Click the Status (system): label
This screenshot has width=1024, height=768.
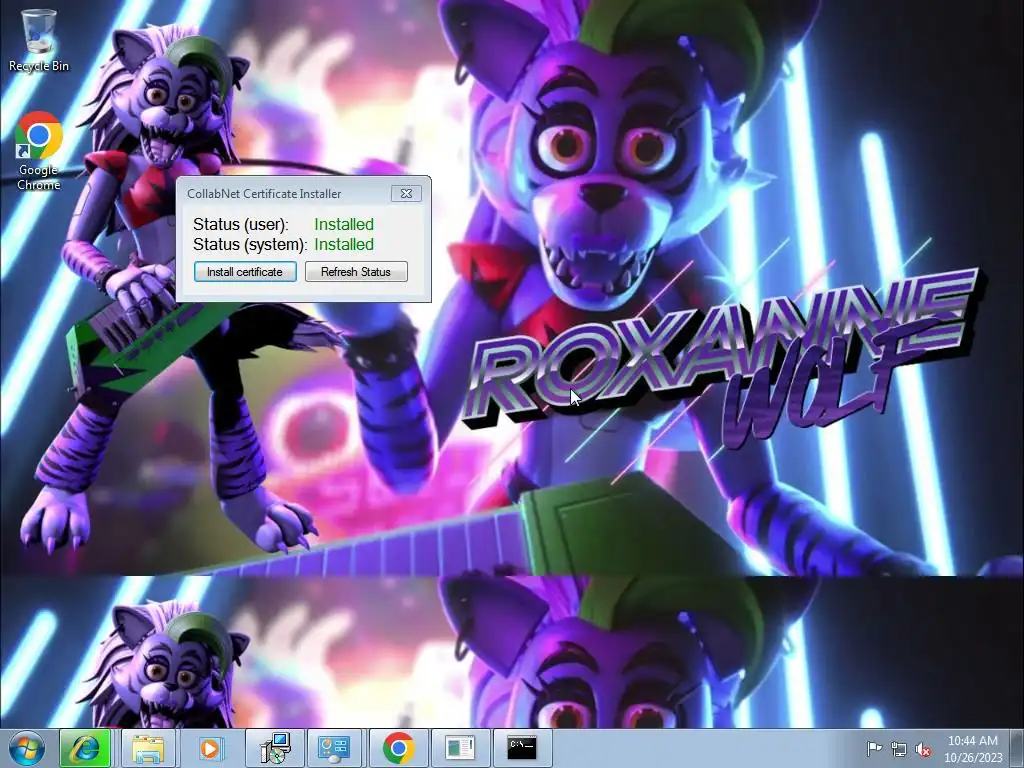(x=250, y=244)
